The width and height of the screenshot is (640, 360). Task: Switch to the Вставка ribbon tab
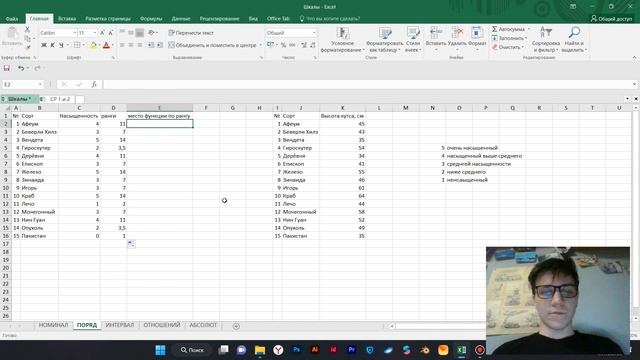(67, 19)
